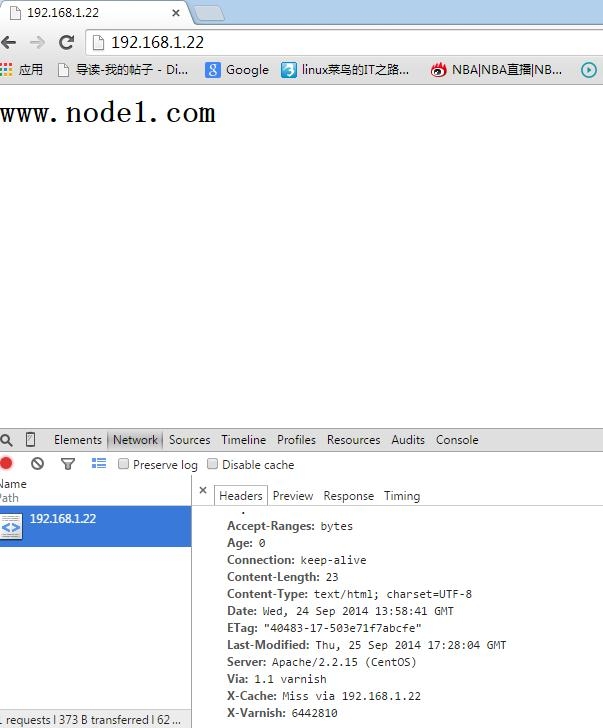This screenshot has height=728, width=603.
Task: Open the Timing tab
Action: tap(402, 496)
